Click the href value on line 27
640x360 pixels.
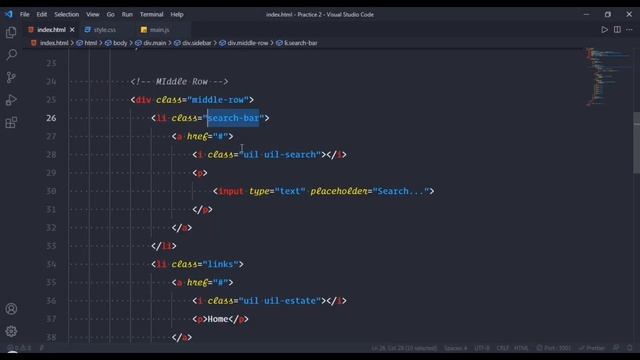tap(220, 136)
